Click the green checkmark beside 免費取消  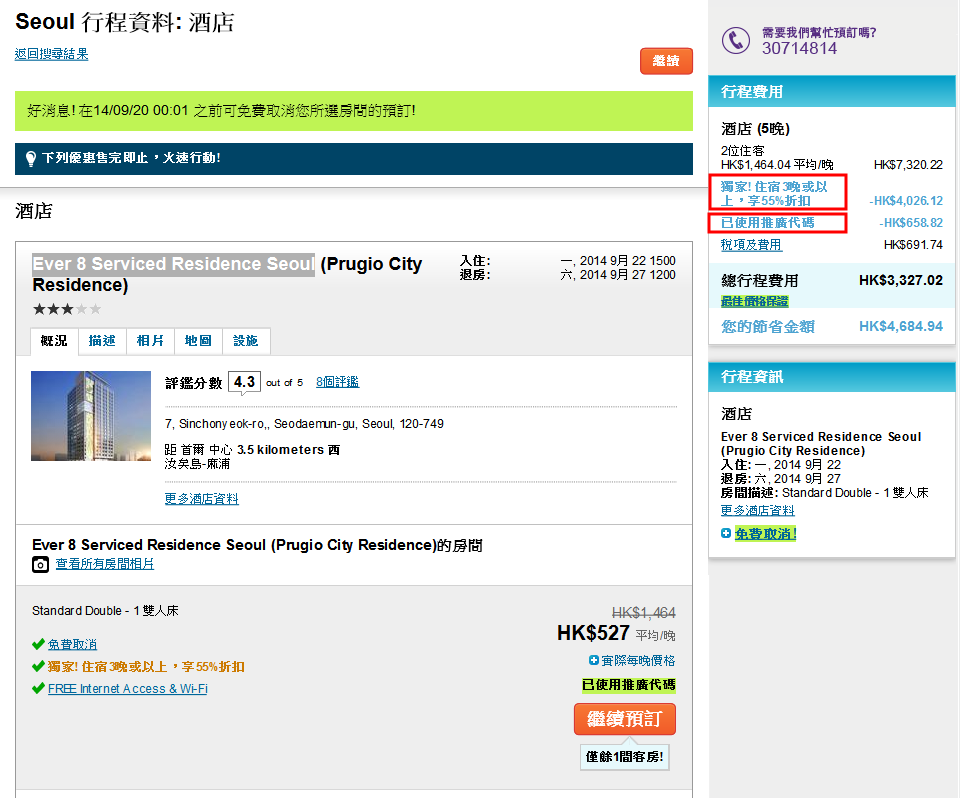[38, 645]
